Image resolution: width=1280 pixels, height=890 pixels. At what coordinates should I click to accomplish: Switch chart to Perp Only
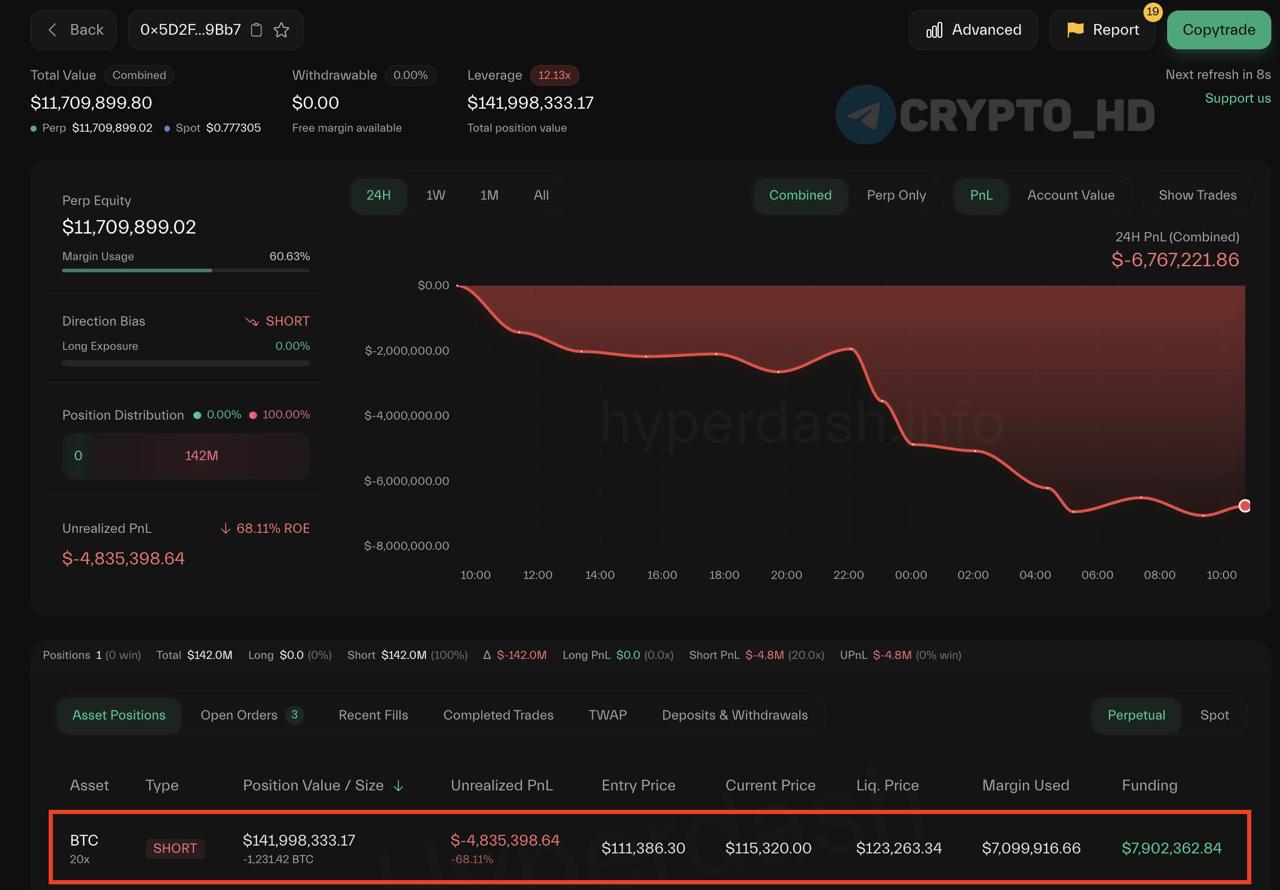tap(896, 195)
